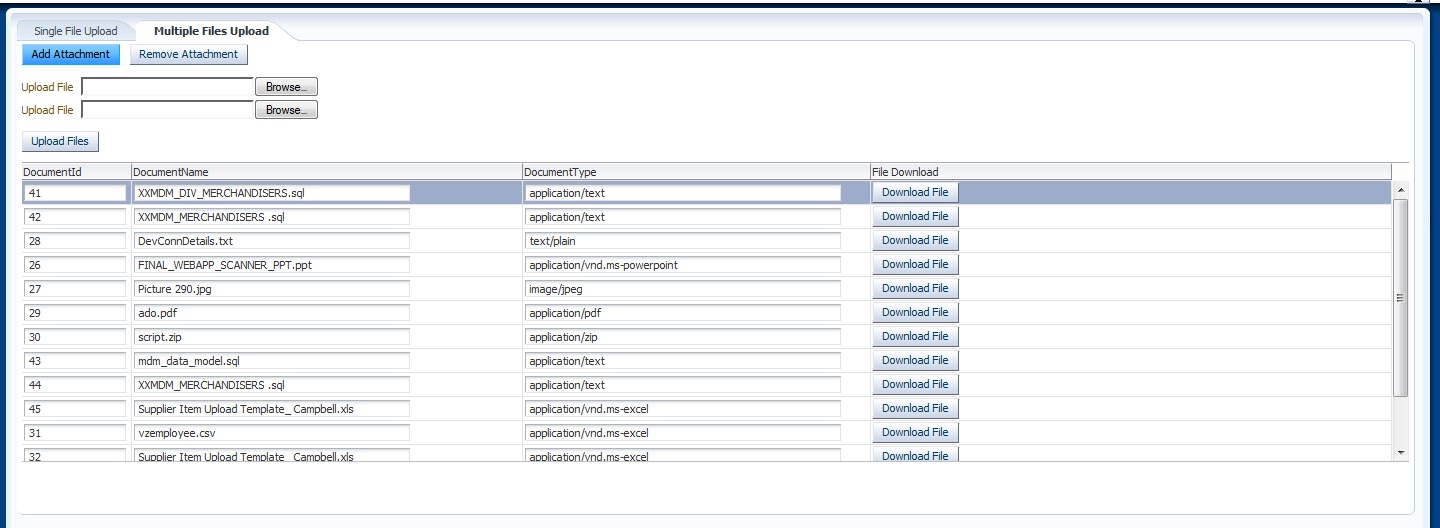The height and width of the screenshot is (528, 1440).
Task: Click the mdm_data_model.sql name field
Action: 272,361
